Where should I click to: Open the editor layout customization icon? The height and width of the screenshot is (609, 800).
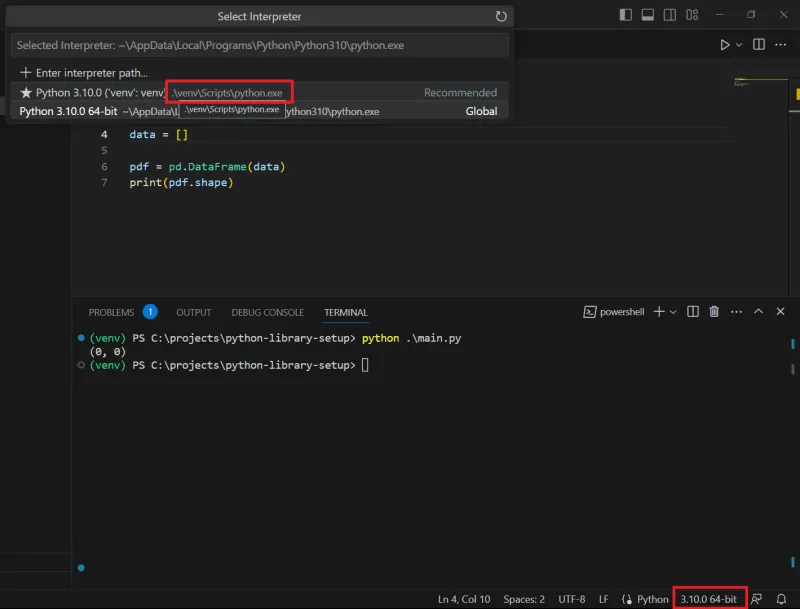[x=692, y=15]
